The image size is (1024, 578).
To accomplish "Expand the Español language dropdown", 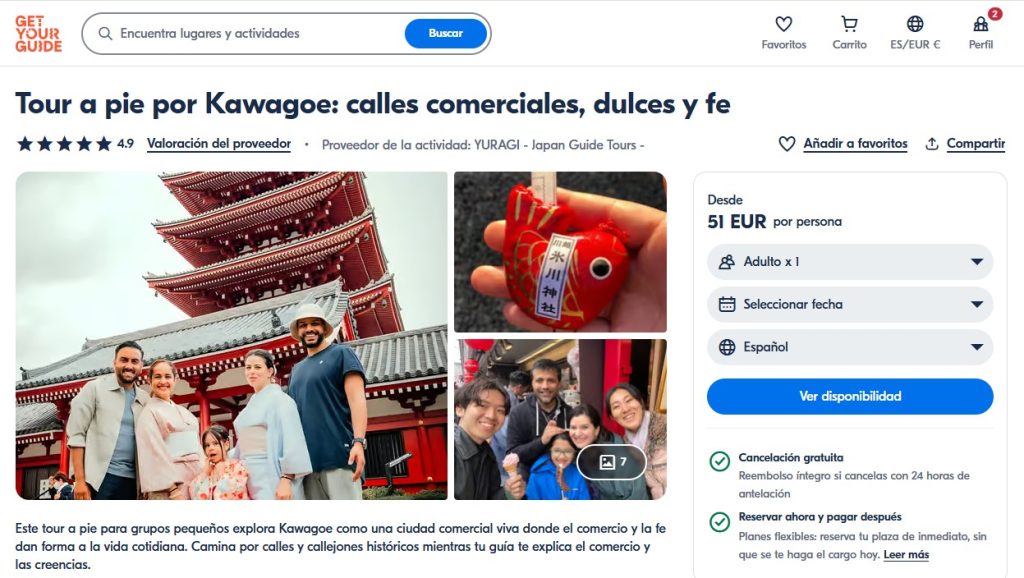I will (850, 347).
